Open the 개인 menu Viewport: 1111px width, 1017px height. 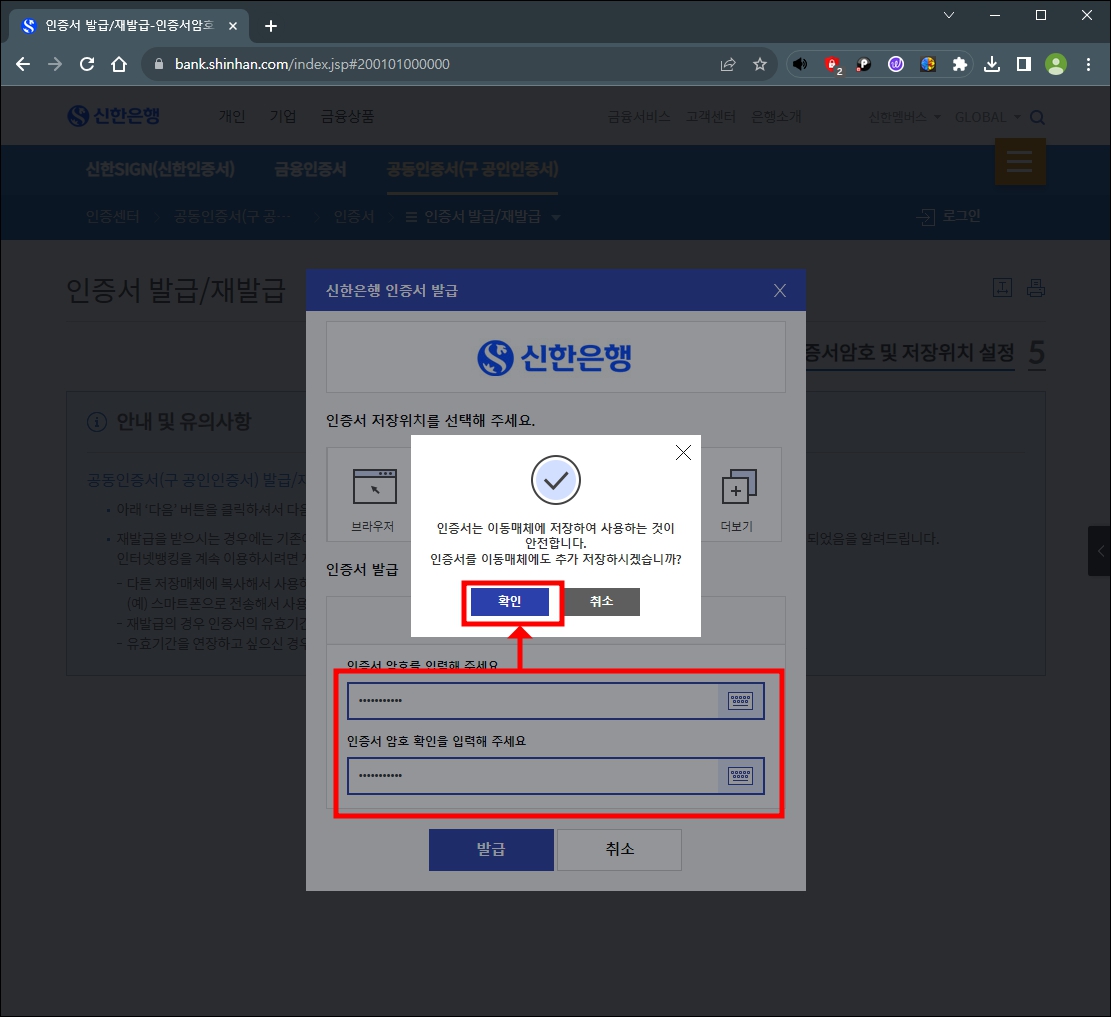point(232,116)
